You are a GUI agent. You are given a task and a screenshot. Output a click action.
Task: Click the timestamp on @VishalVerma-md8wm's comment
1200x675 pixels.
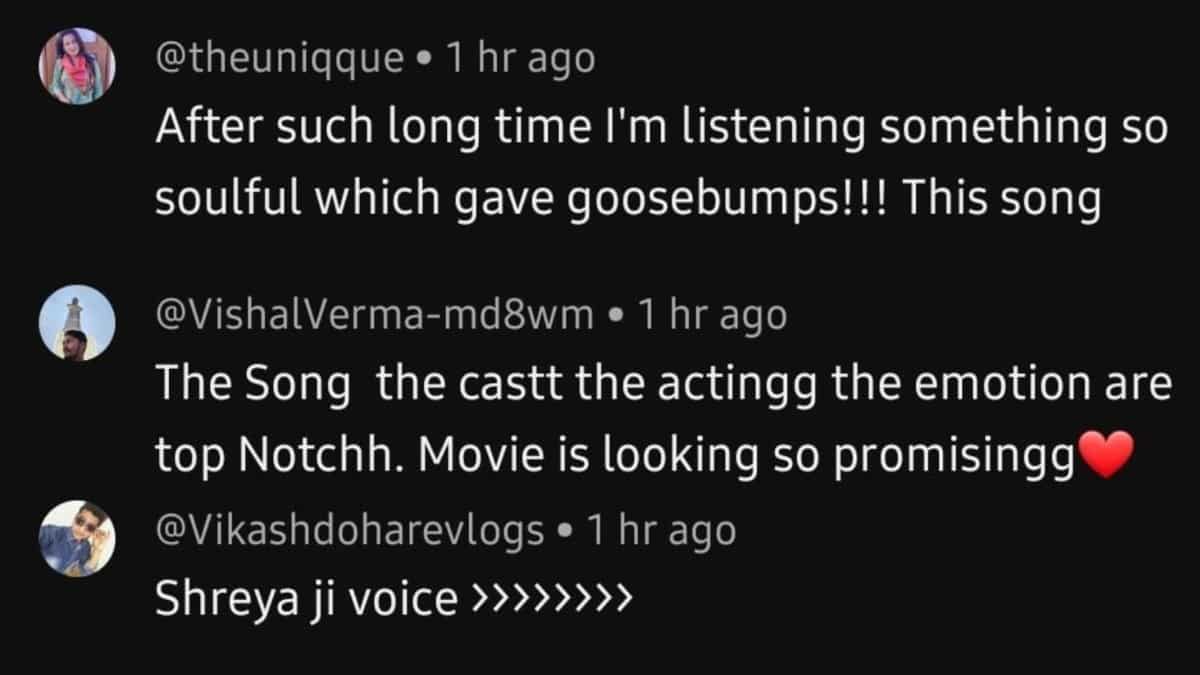(x=711, y=316)
